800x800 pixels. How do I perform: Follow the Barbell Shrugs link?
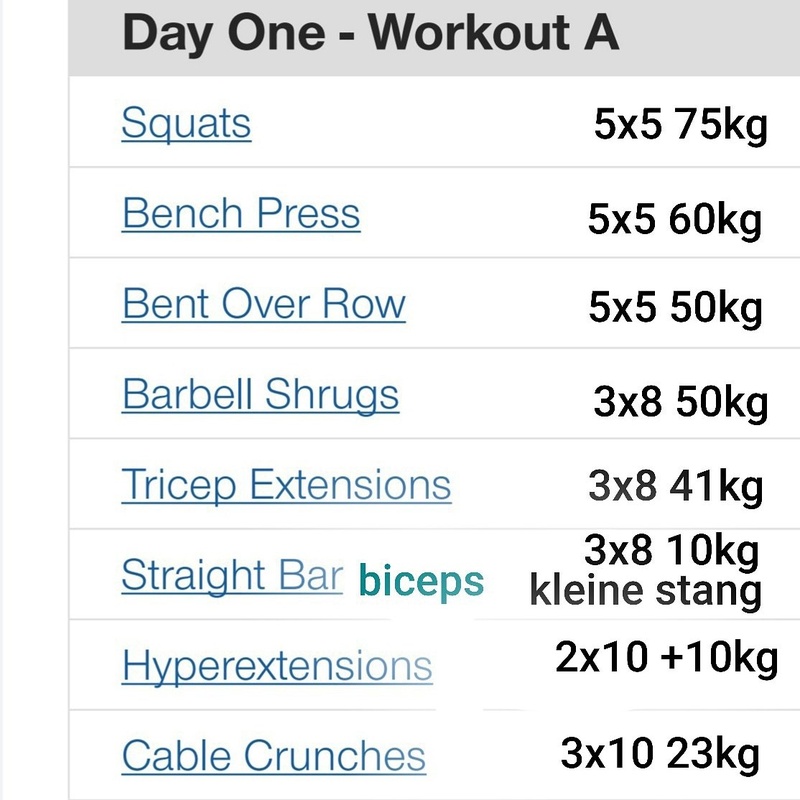(260, 394)
